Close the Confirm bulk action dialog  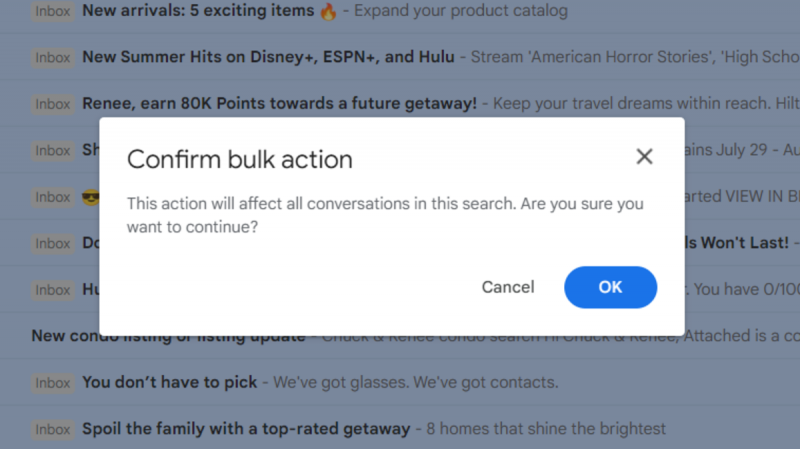(644, 156)
